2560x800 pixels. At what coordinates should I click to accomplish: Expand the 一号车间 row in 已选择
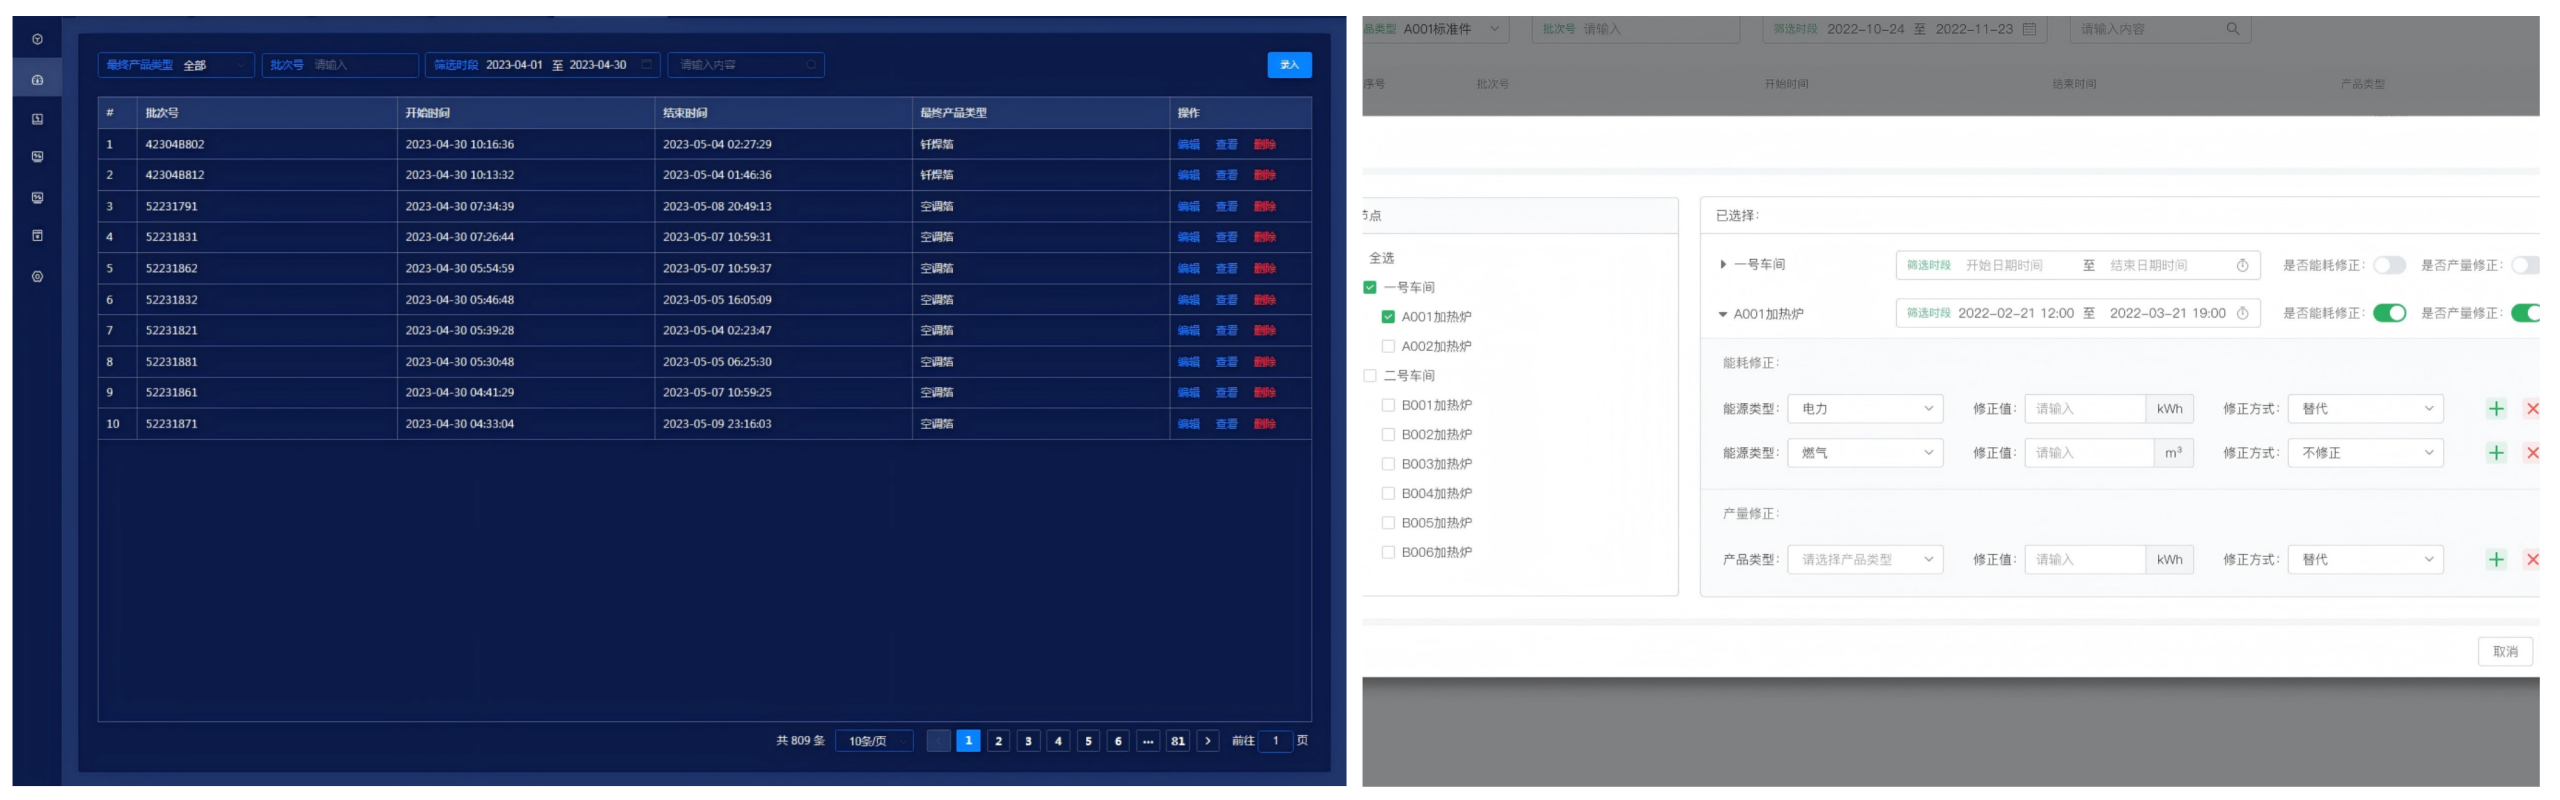tap(1723, 265)
